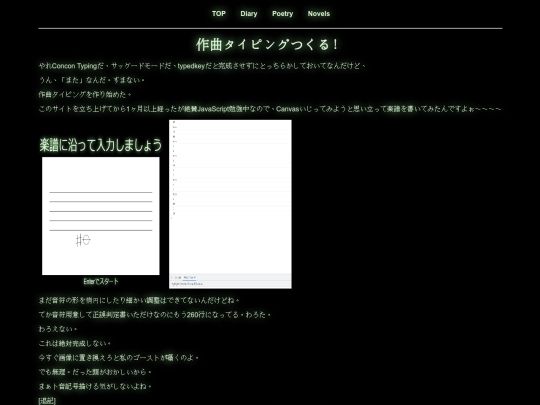Click the line starting まぁト音記号描ける気がしない
540x405 pixels.
(x=95, y=386)
